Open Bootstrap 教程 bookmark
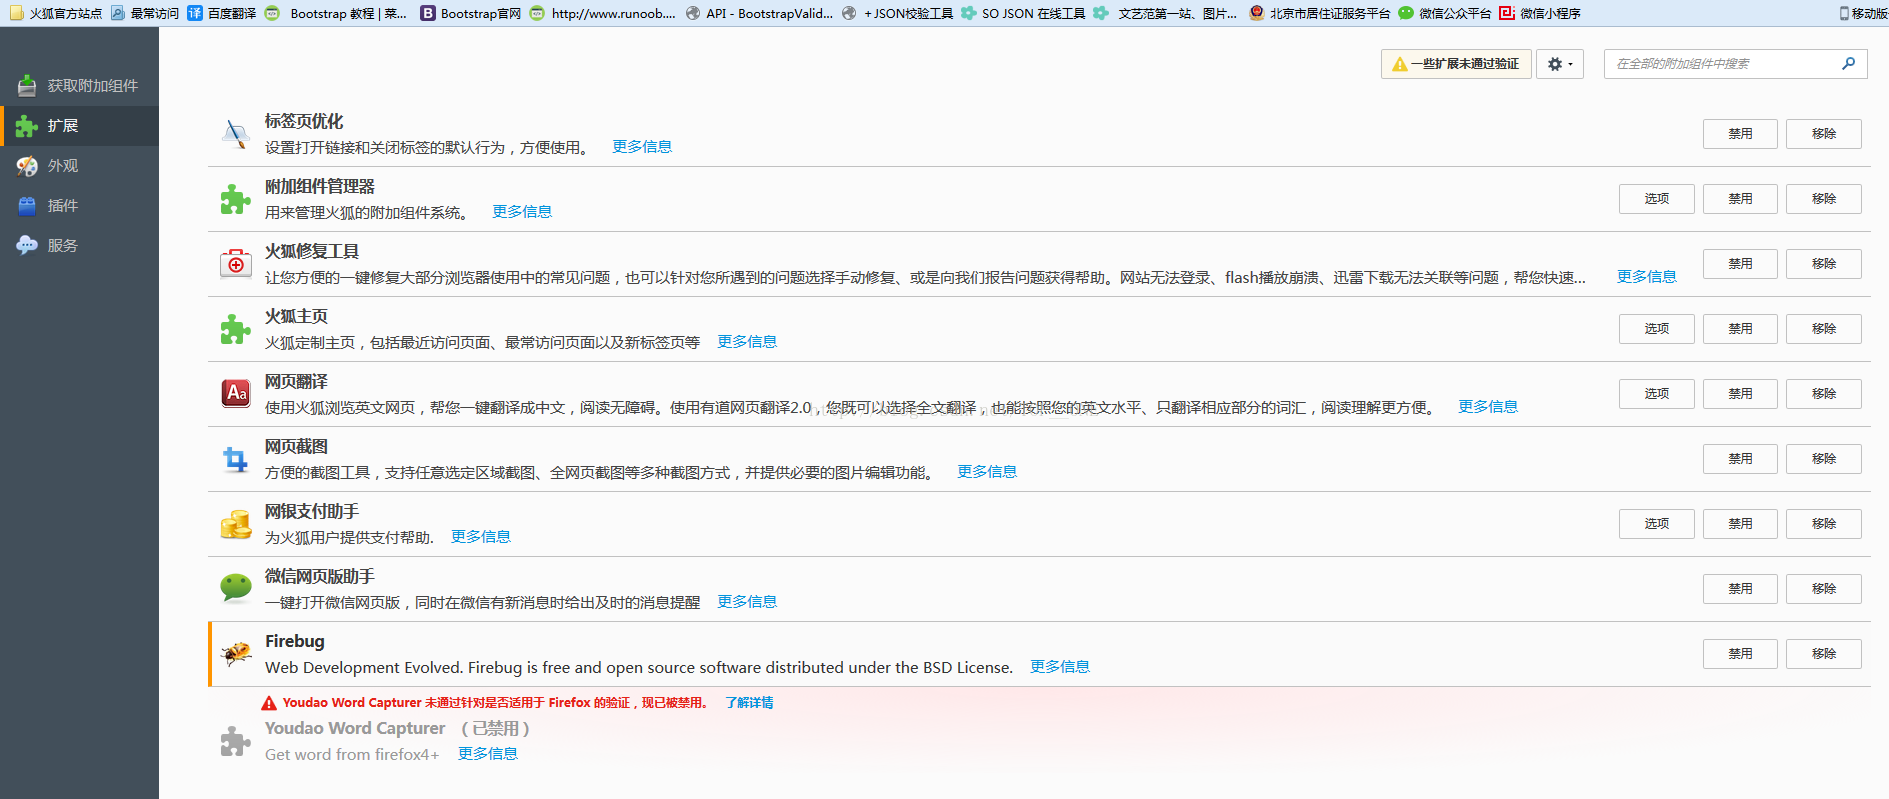This screenshot has height=799, width=1889. click(x=336, y=13)
